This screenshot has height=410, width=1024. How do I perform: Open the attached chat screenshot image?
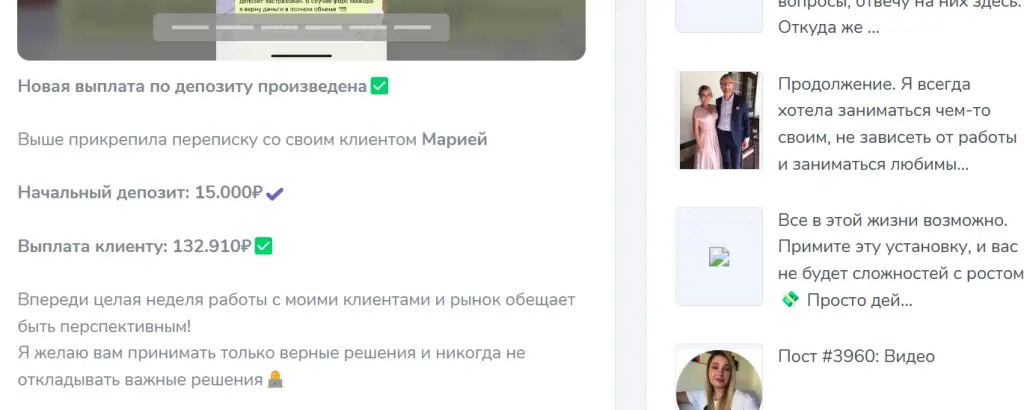(x=301, y=30)
